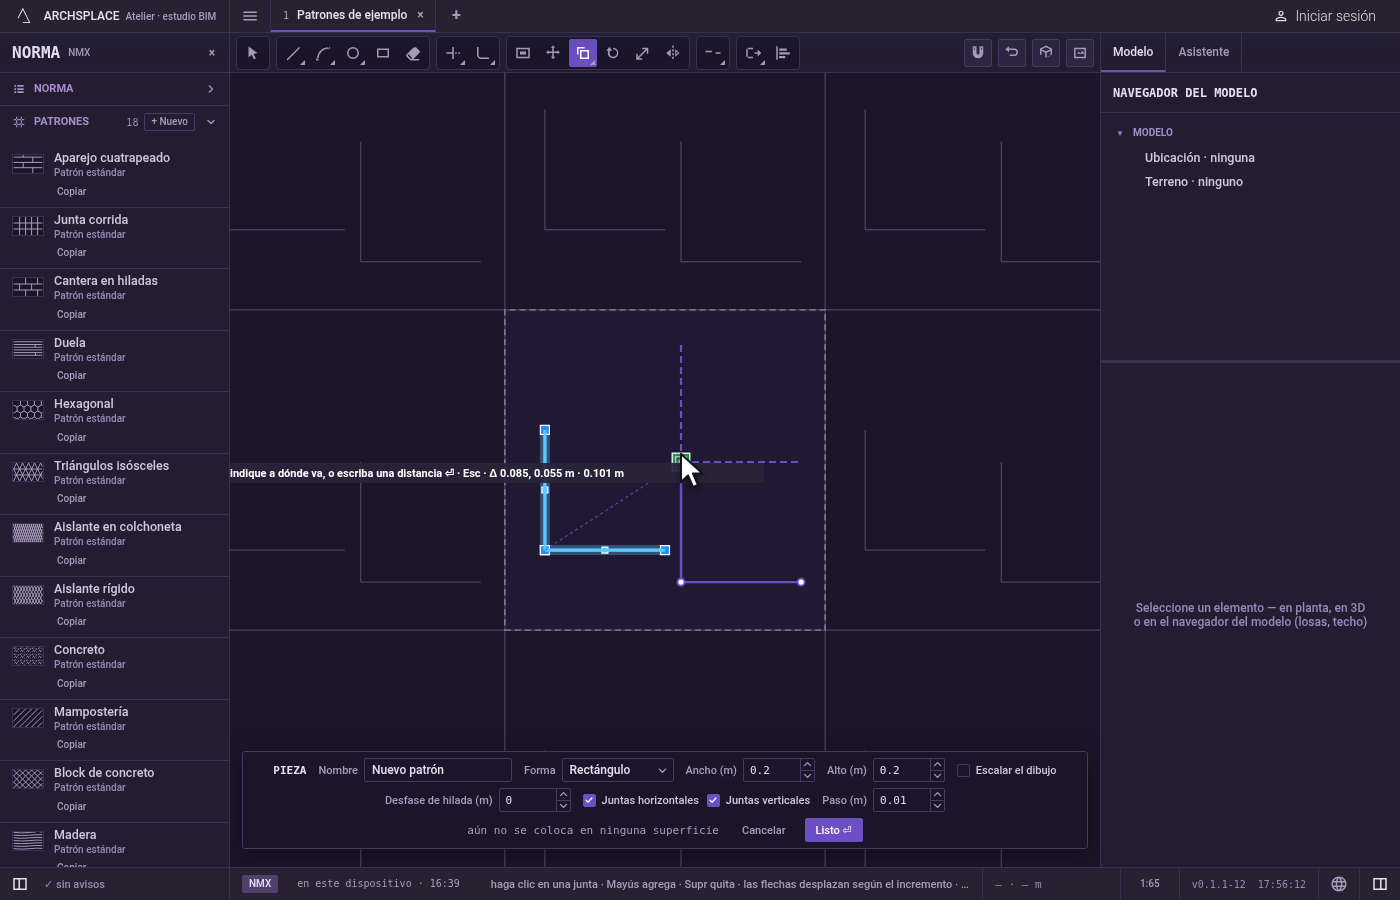Viewport: 1400px width, 900px height.
Task: Open the 3D cube view icon
Action: pos(1046,53)
